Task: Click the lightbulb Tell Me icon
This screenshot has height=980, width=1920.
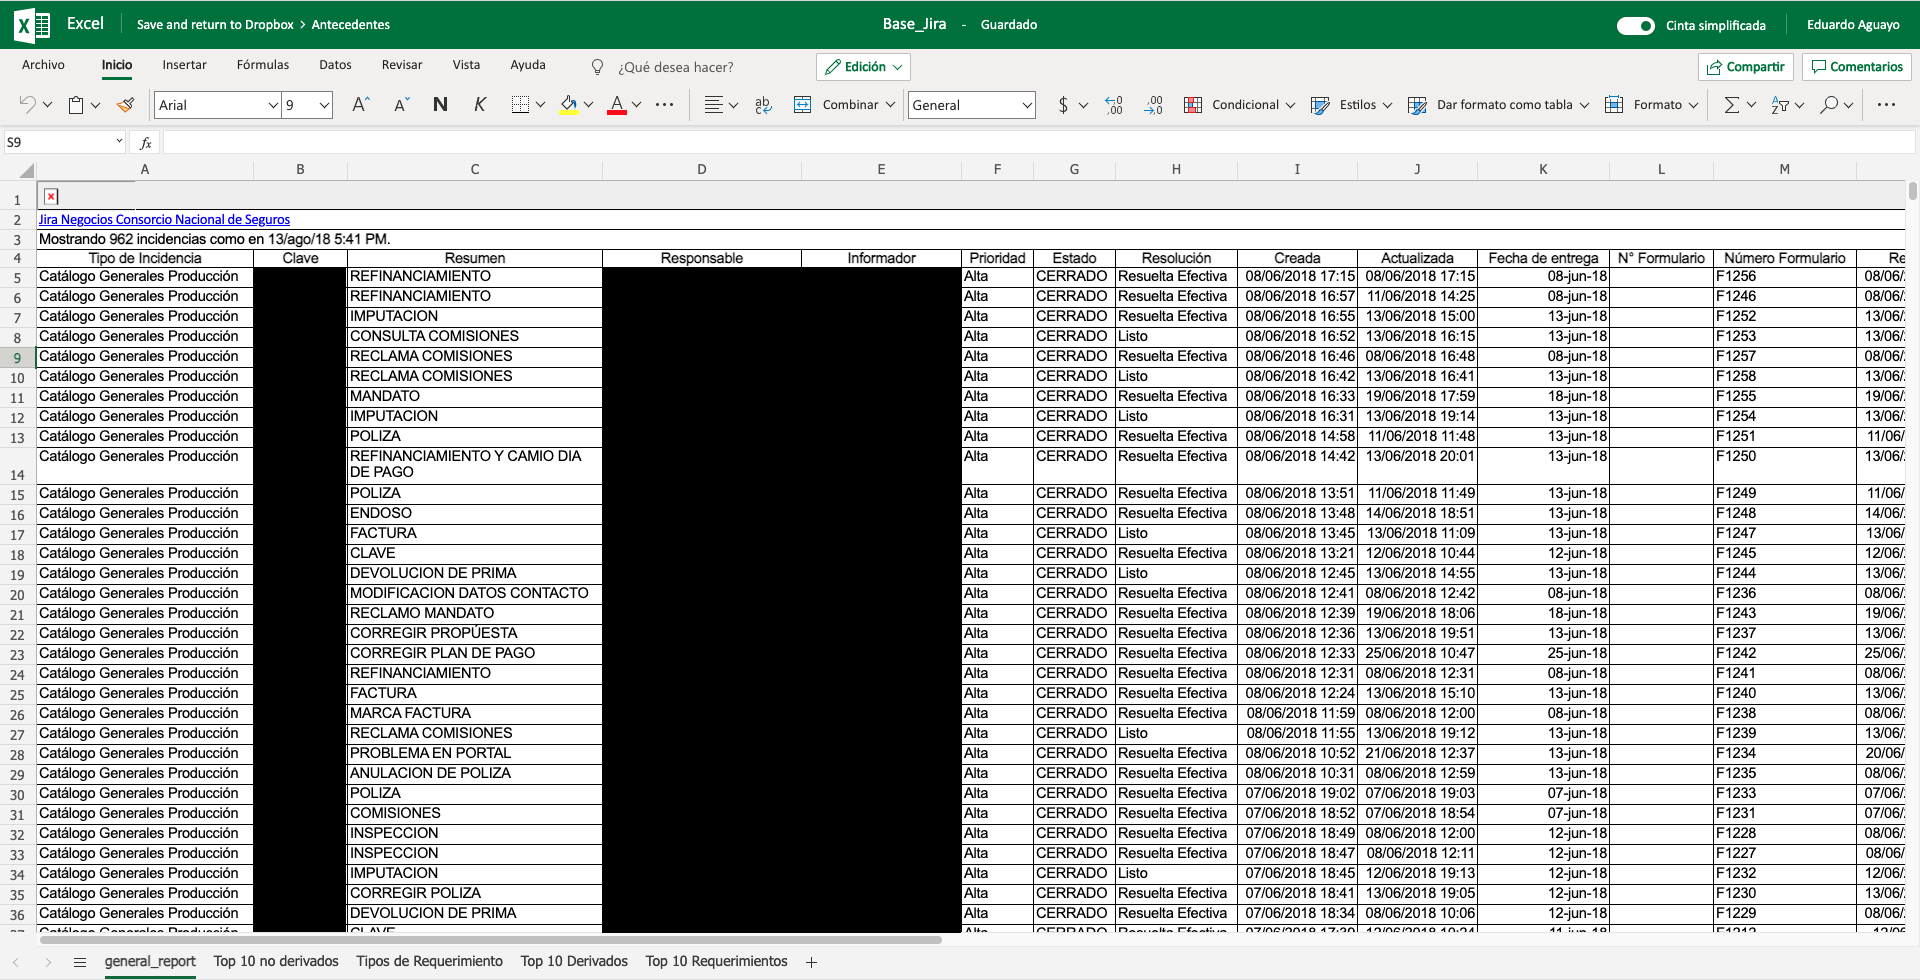Action: pos(598,67)
